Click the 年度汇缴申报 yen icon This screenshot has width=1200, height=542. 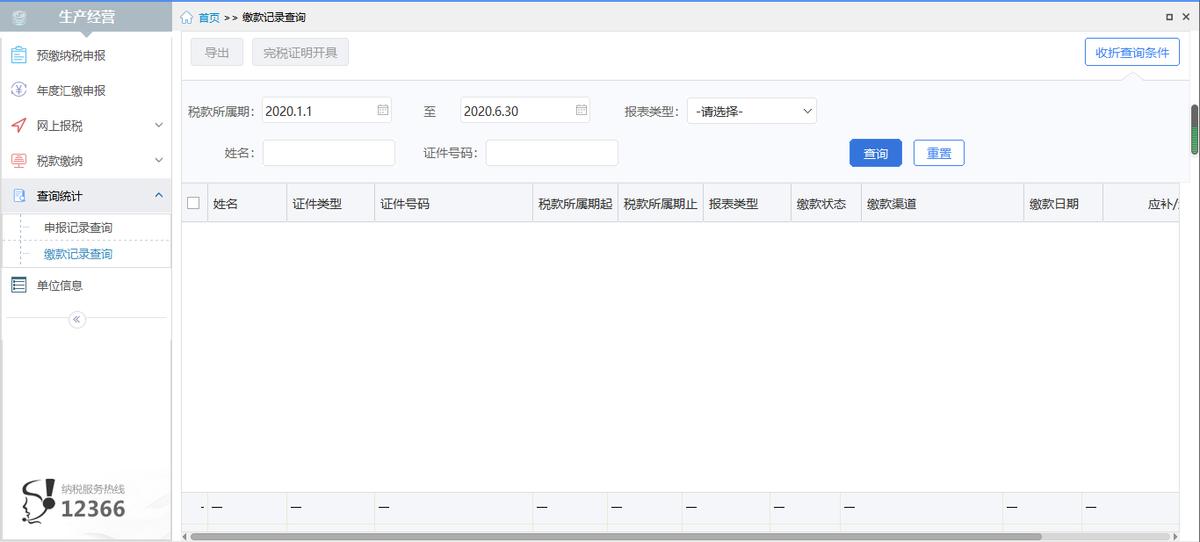(19, 90)
